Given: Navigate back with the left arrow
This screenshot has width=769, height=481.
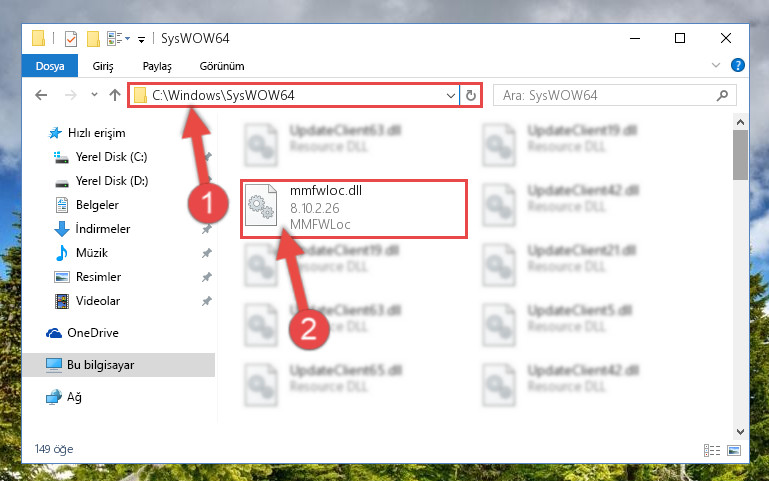Looking at the screenshot, I should click(42, 95).
